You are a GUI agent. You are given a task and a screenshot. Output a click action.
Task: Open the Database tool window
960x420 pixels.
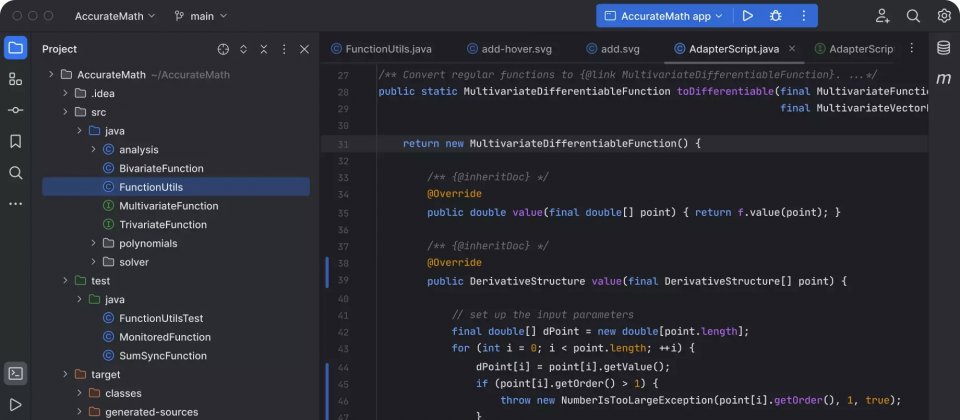tap(943, 48)
